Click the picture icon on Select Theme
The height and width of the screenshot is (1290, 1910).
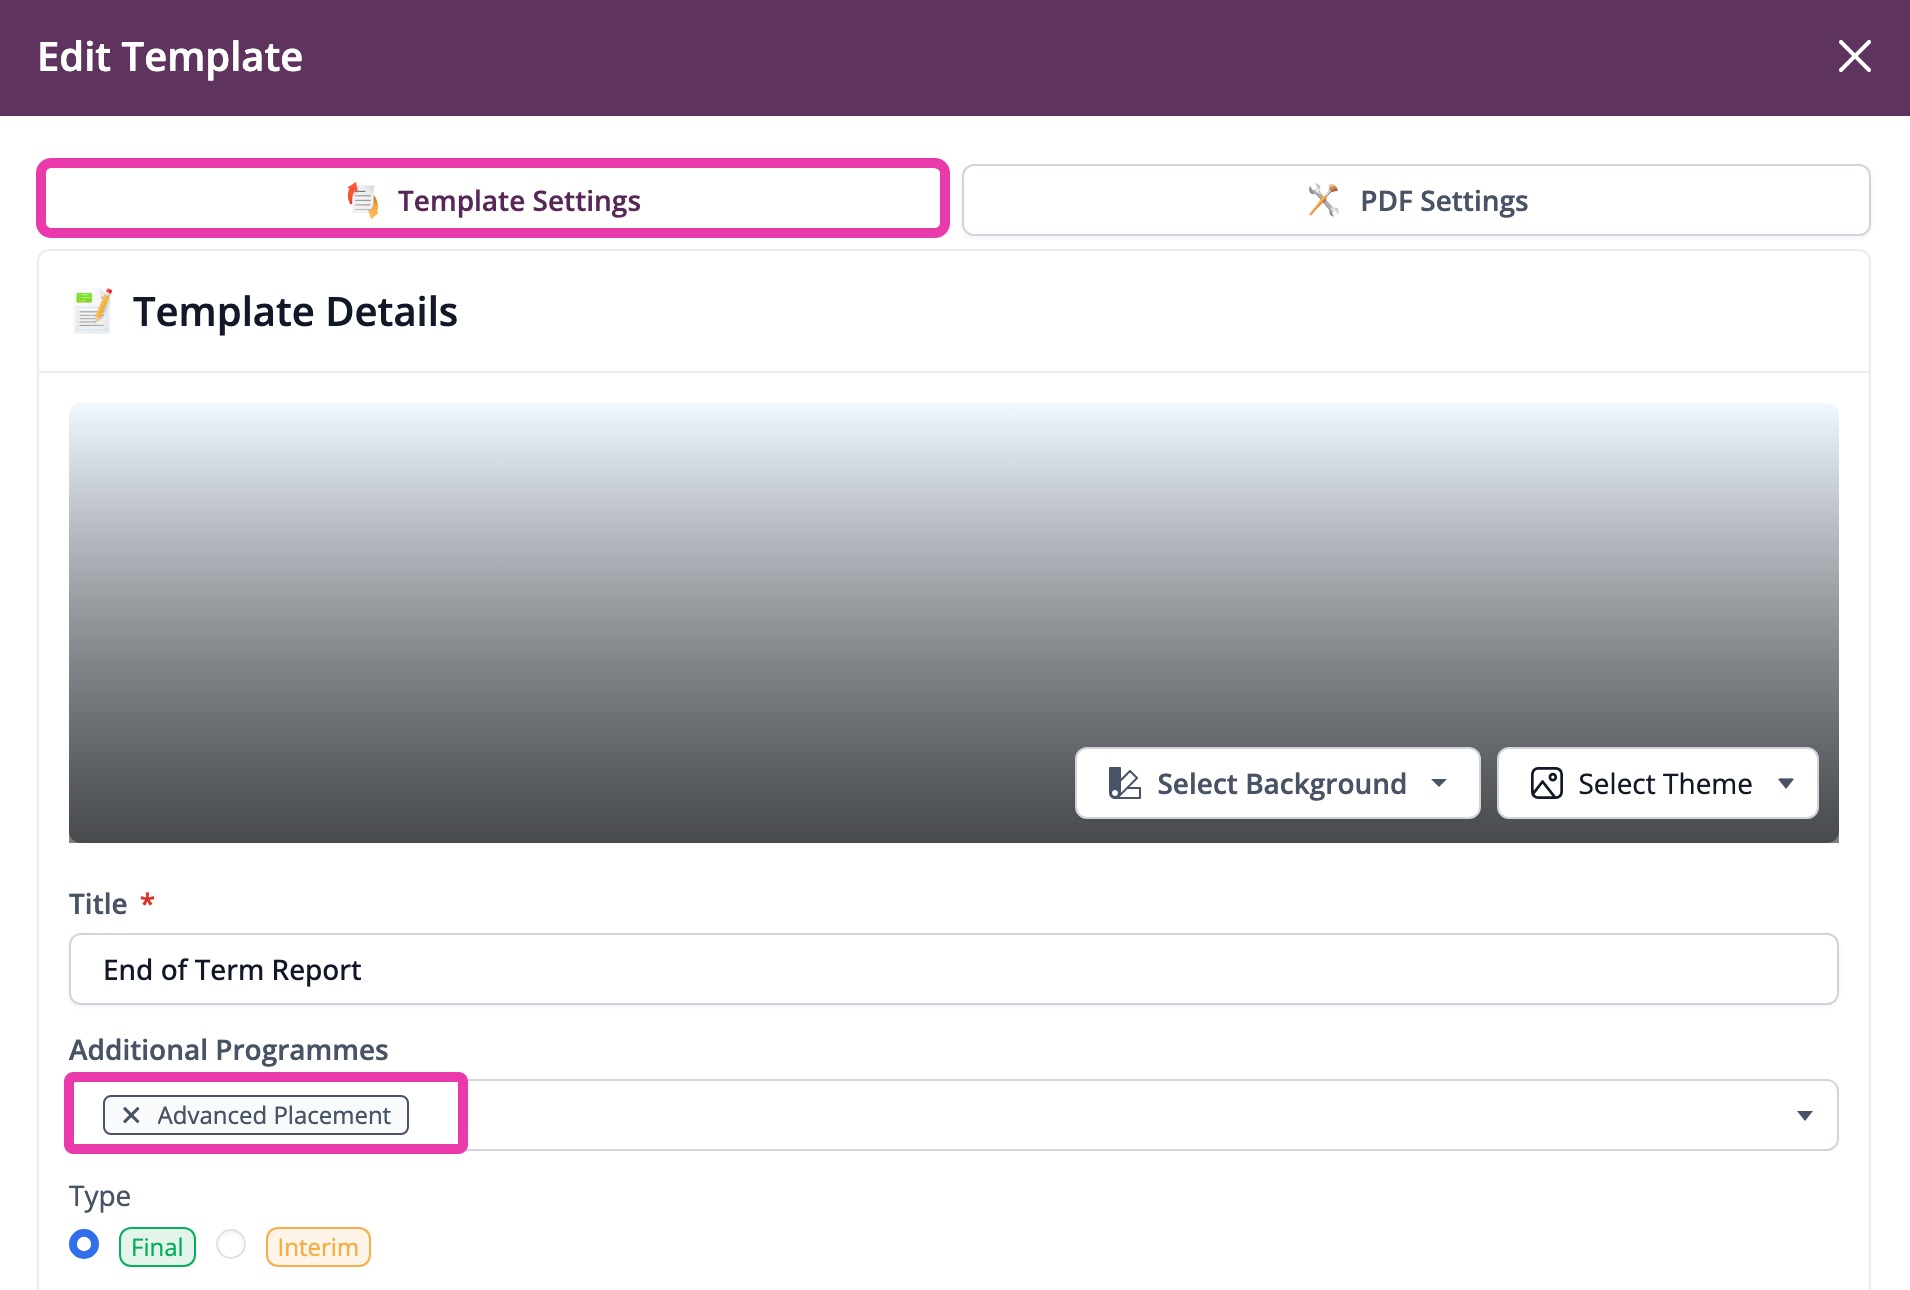point(1546,783)
